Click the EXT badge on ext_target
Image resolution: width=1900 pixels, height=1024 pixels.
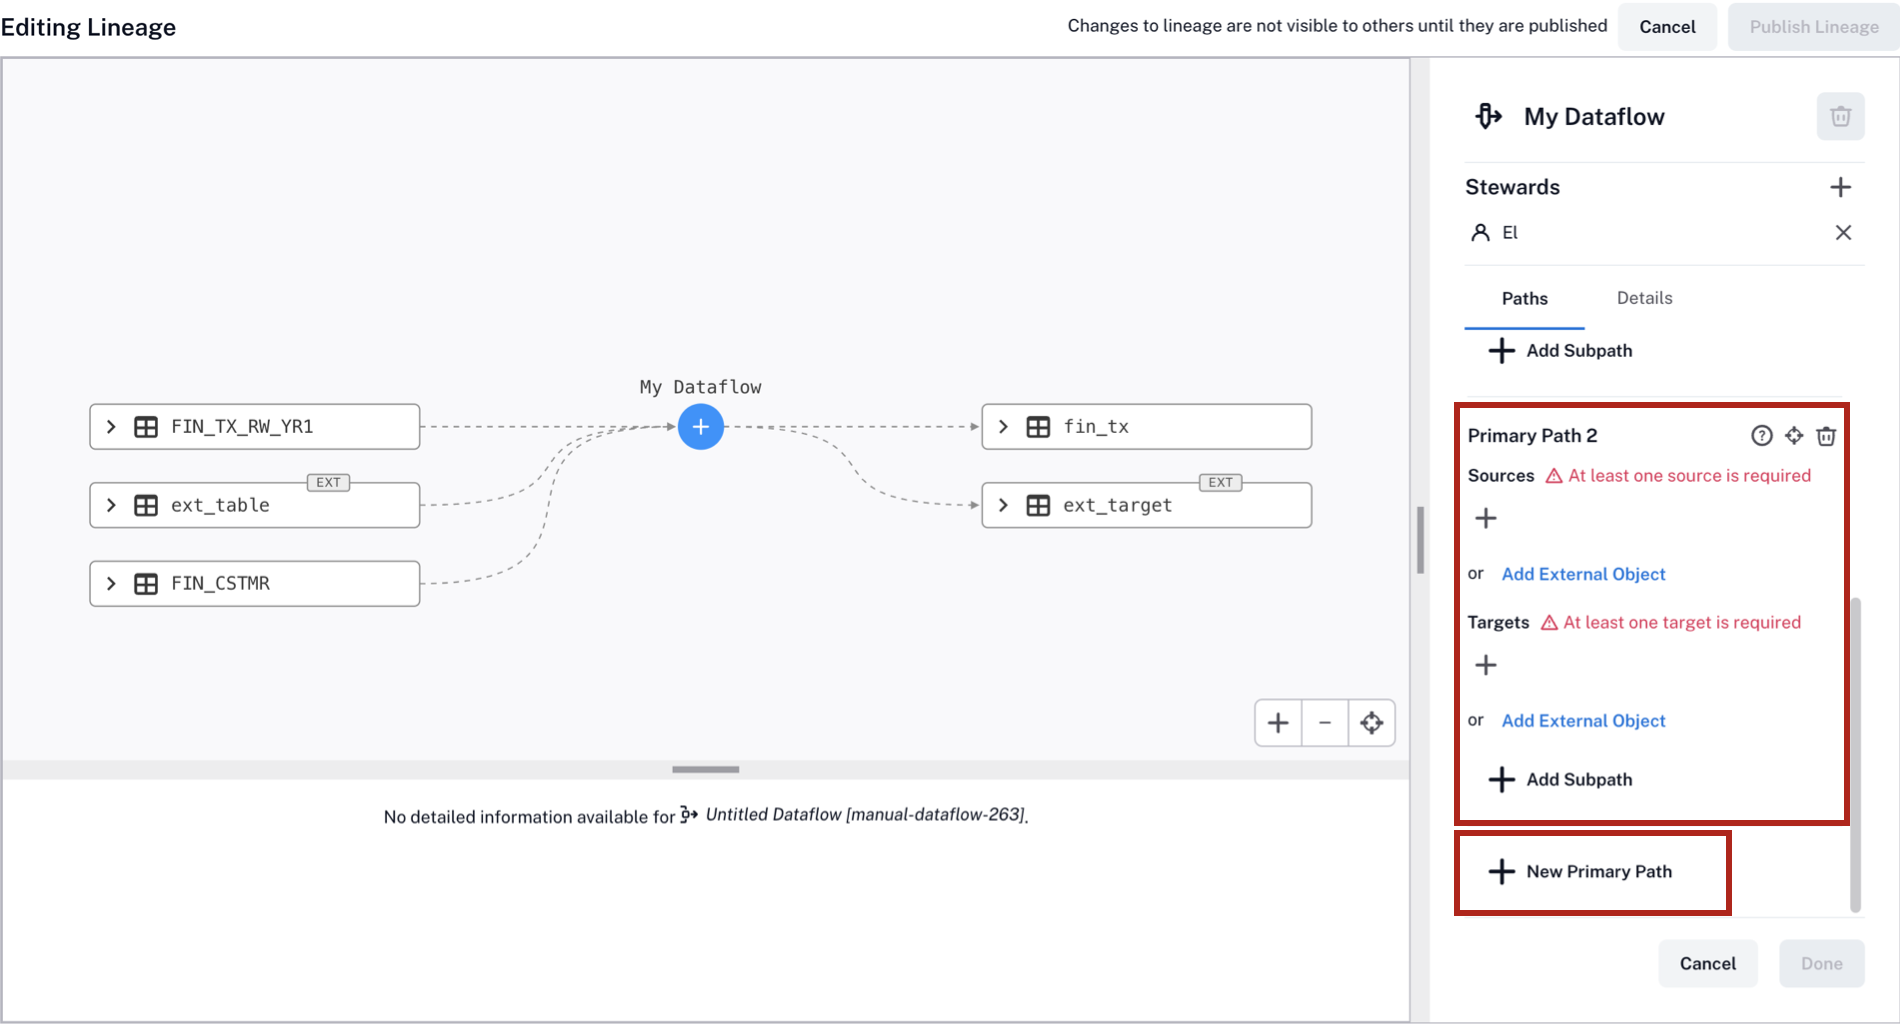coord(1220,482)
